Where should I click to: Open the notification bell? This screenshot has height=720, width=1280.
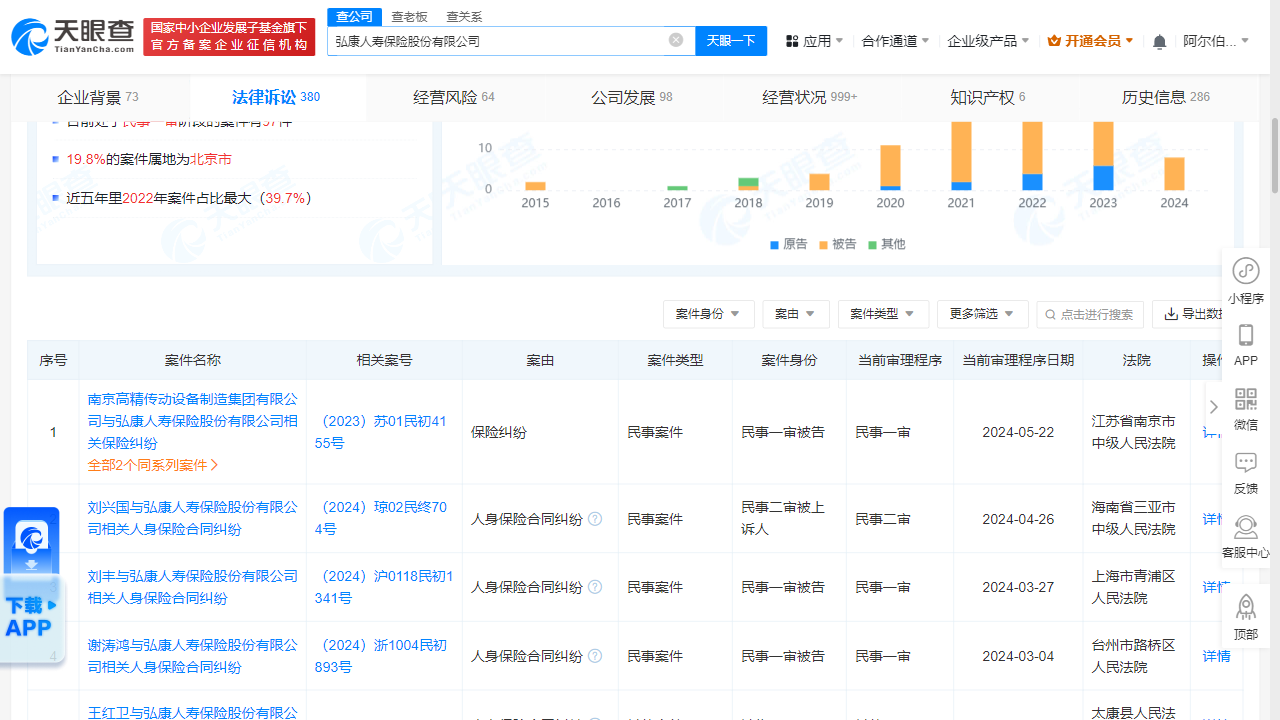click(1159, 41)
